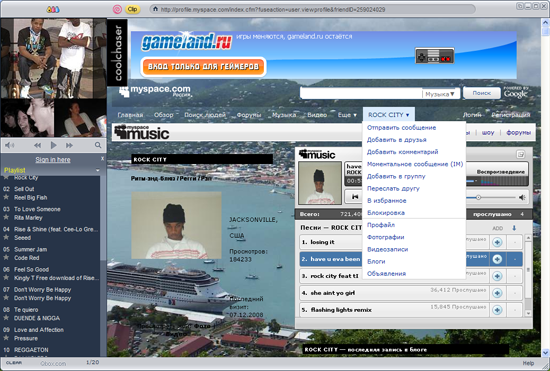The height and width of the screenshot is (371, 550).
Task: Click the Clip button in the toolbar
Action: (x=132, y=9)
